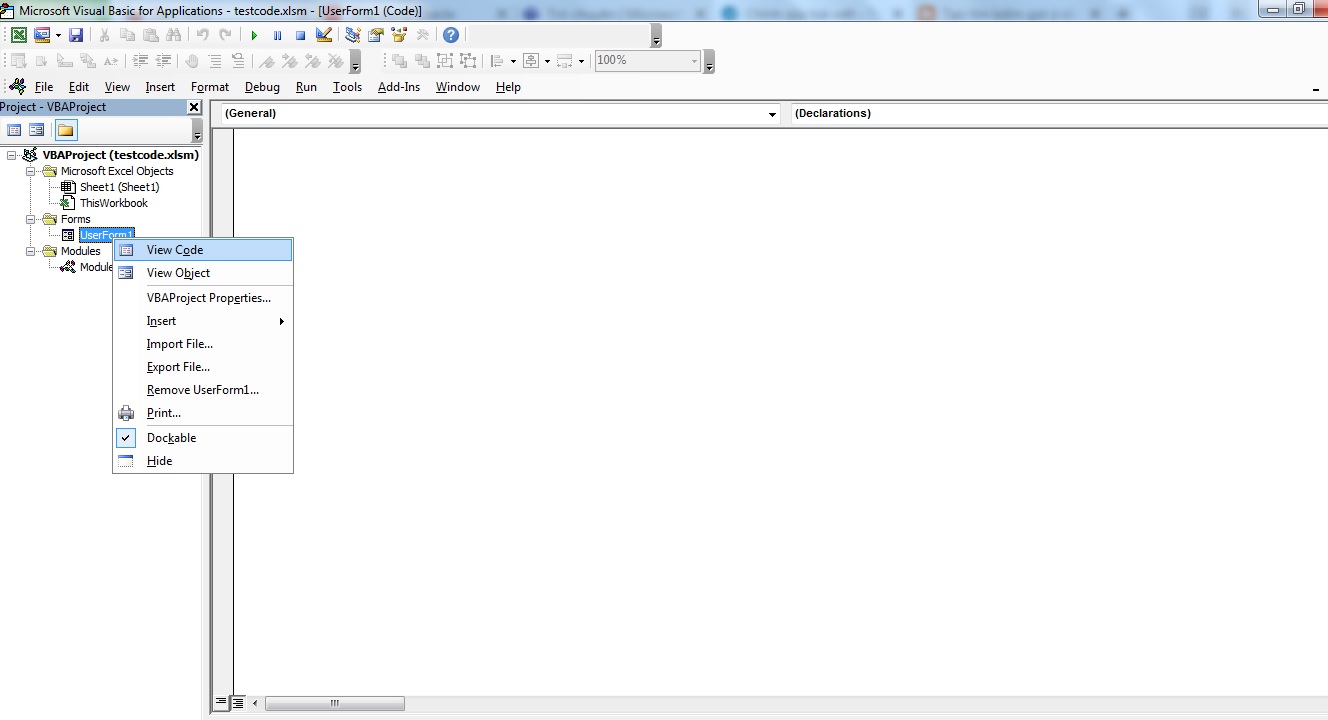The image size is (1328, 720).
Task: Open the Align controls dropdown arrow
Action: click(513, 61)
